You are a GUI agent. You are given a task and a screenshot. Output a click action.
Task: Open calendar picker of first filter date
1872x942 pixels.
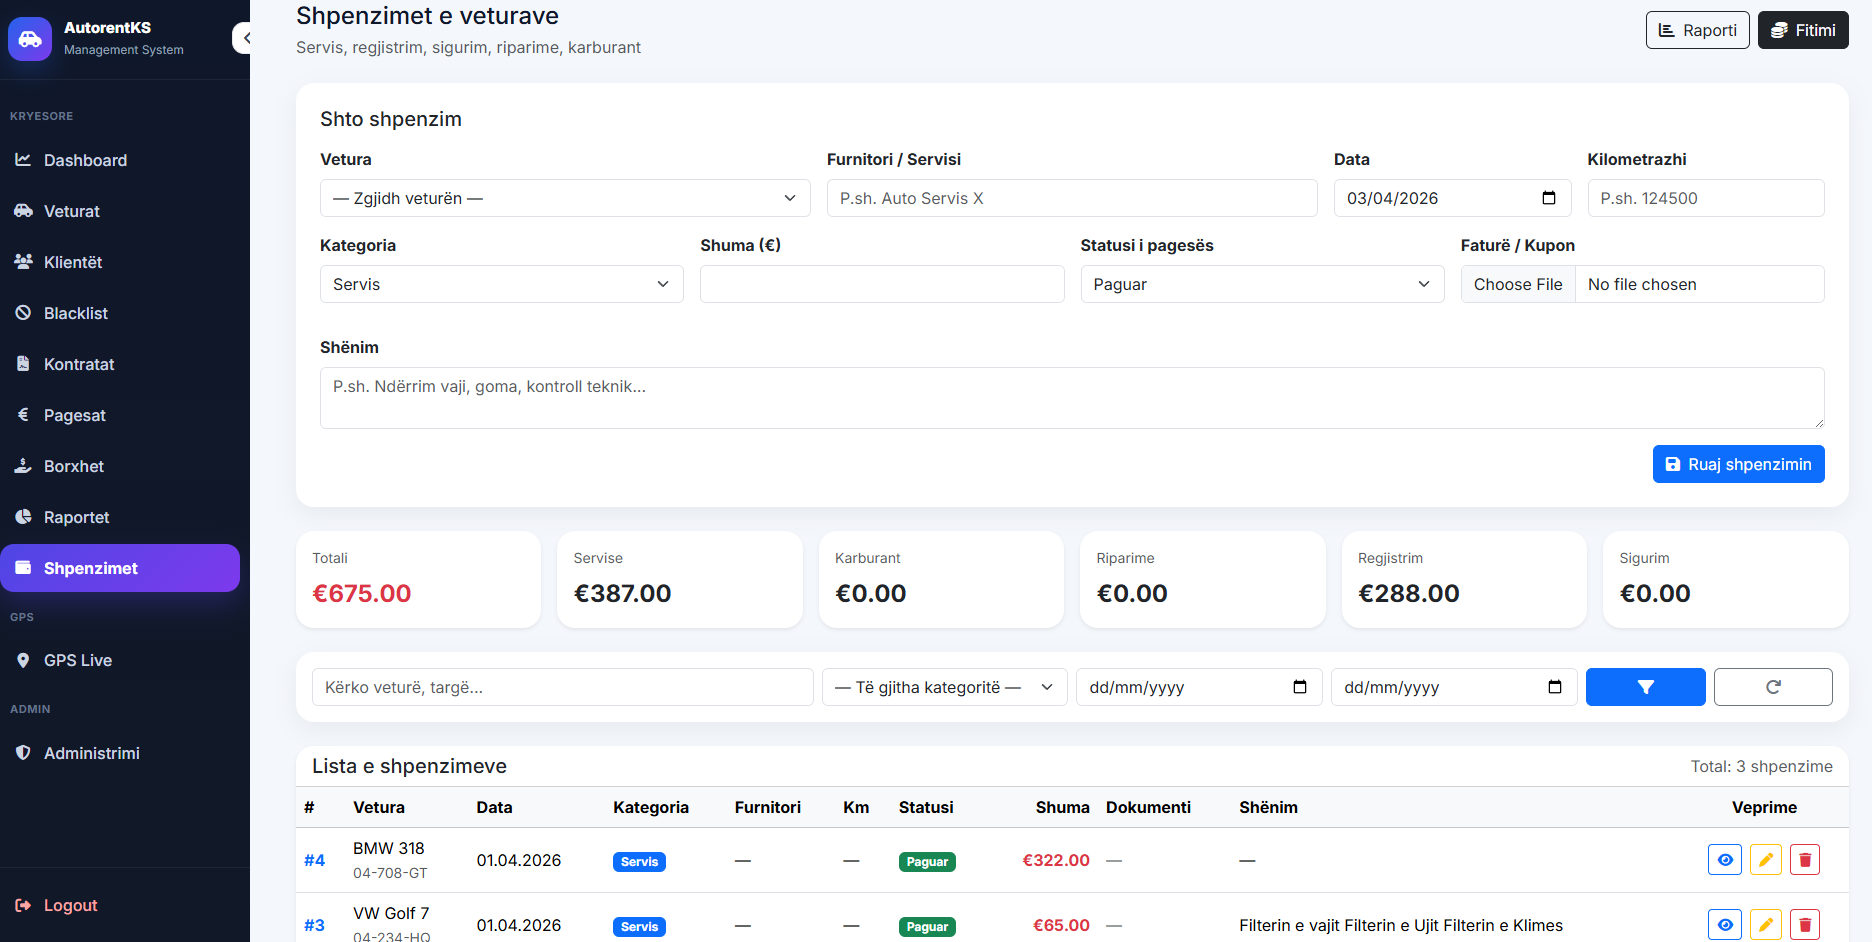1300,687
